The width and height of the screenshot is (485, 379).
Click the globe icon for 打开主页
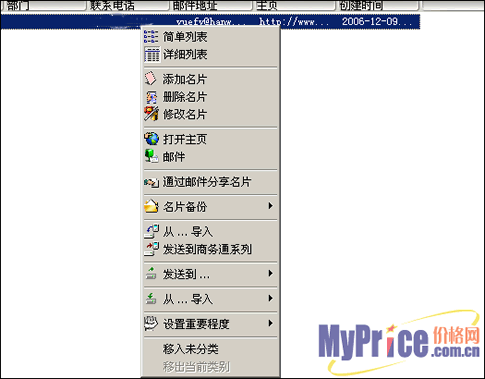click(151, 139)
